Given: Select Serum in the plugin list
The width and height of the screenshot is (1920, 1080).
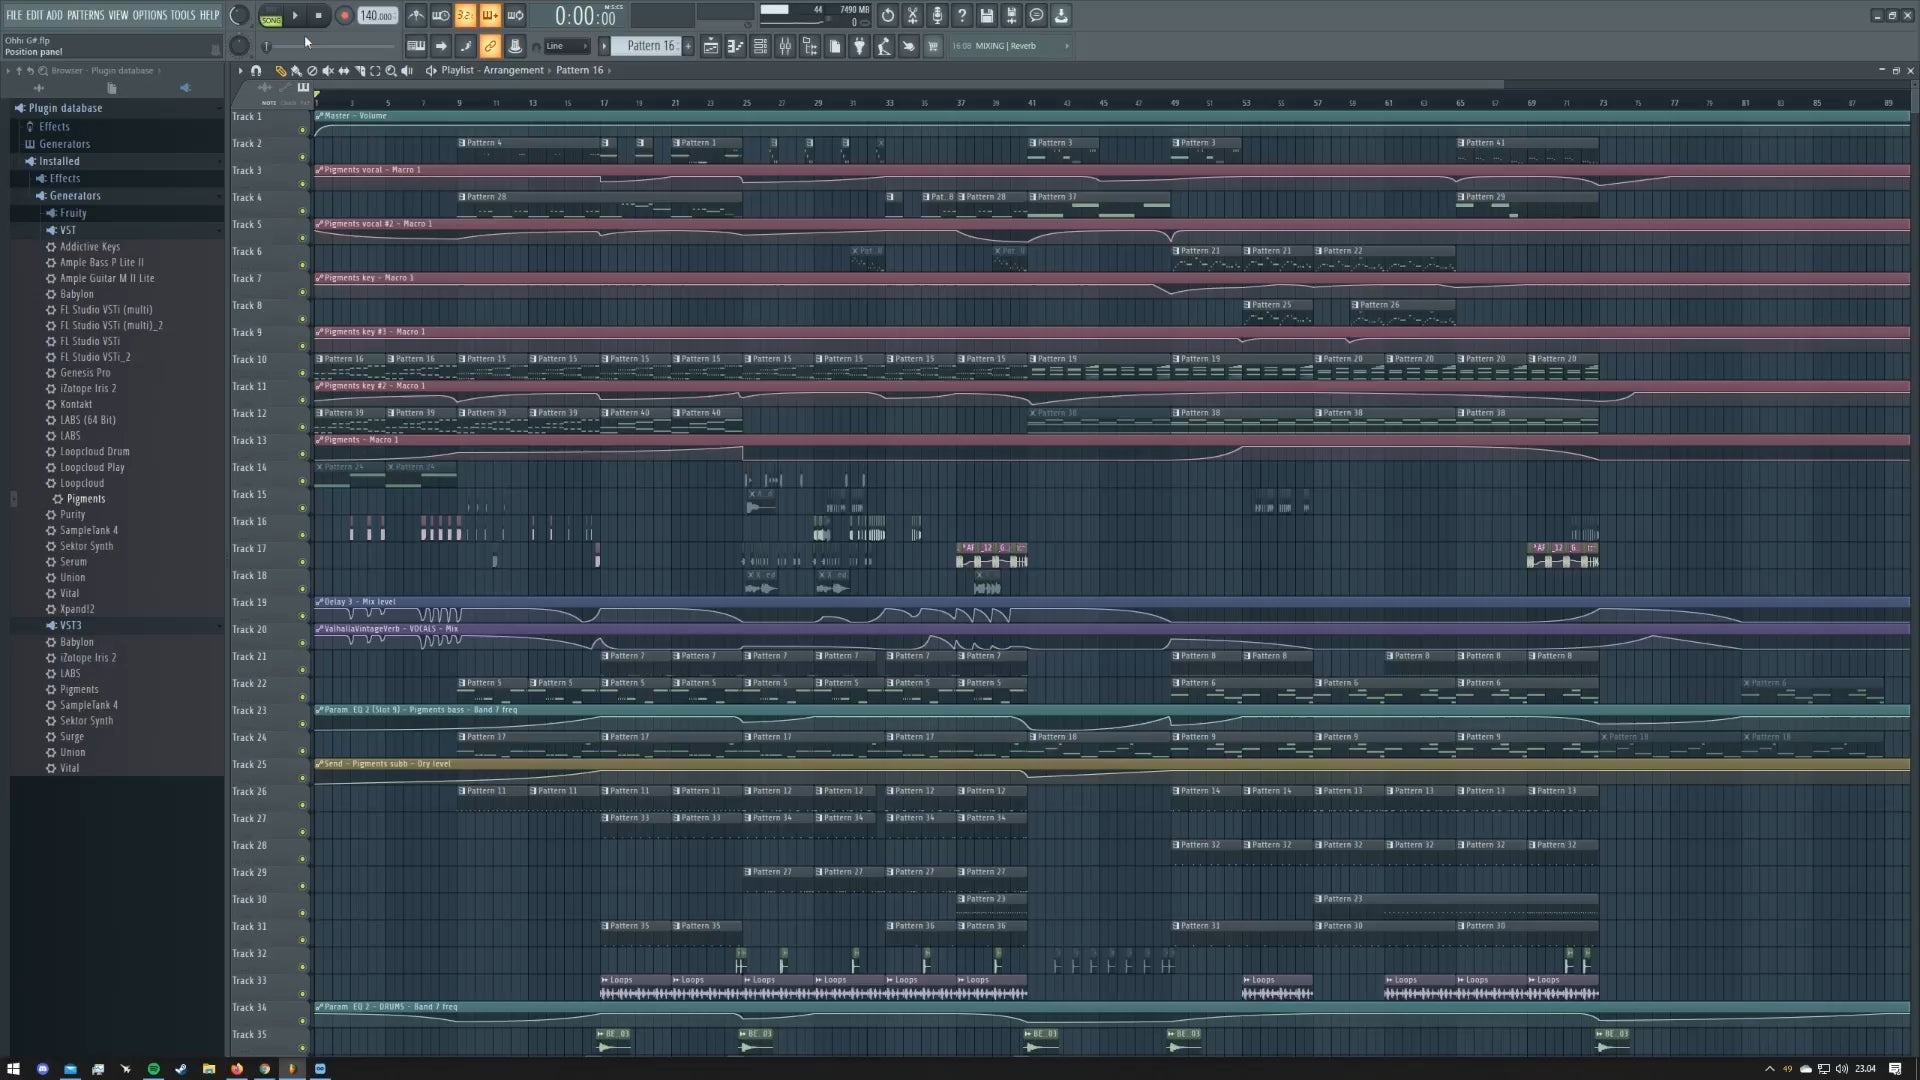Looking at the screenshot, I should [73, 562].
